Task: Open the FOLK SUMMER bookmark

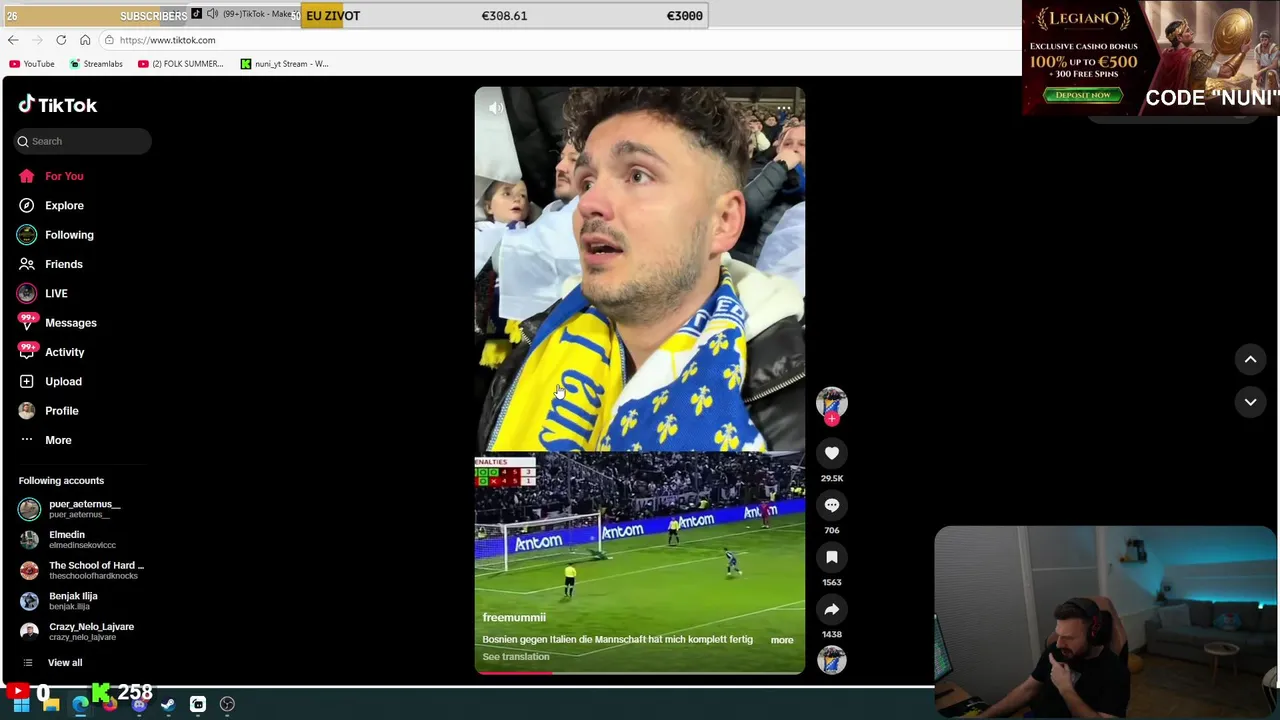Action: (x=181, y=64)
